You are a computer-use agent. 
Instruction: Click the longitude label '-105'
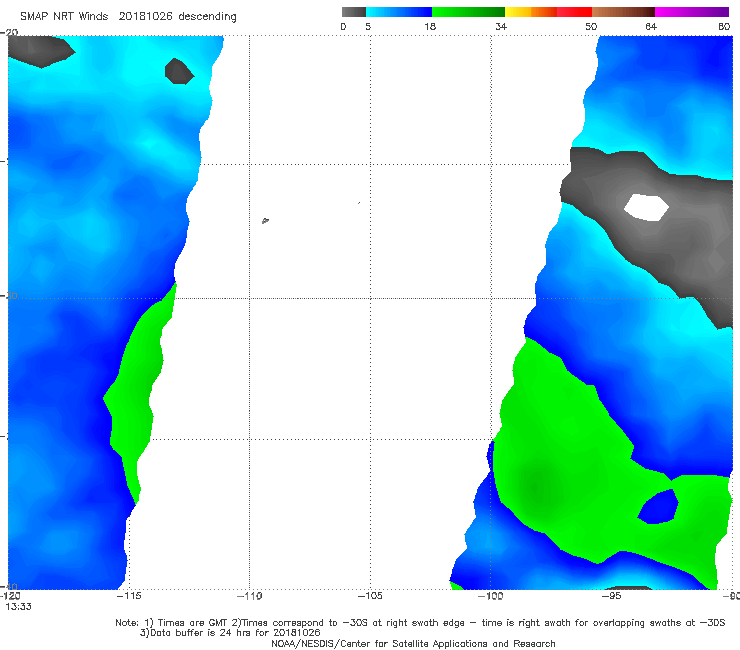click(370, 596)
